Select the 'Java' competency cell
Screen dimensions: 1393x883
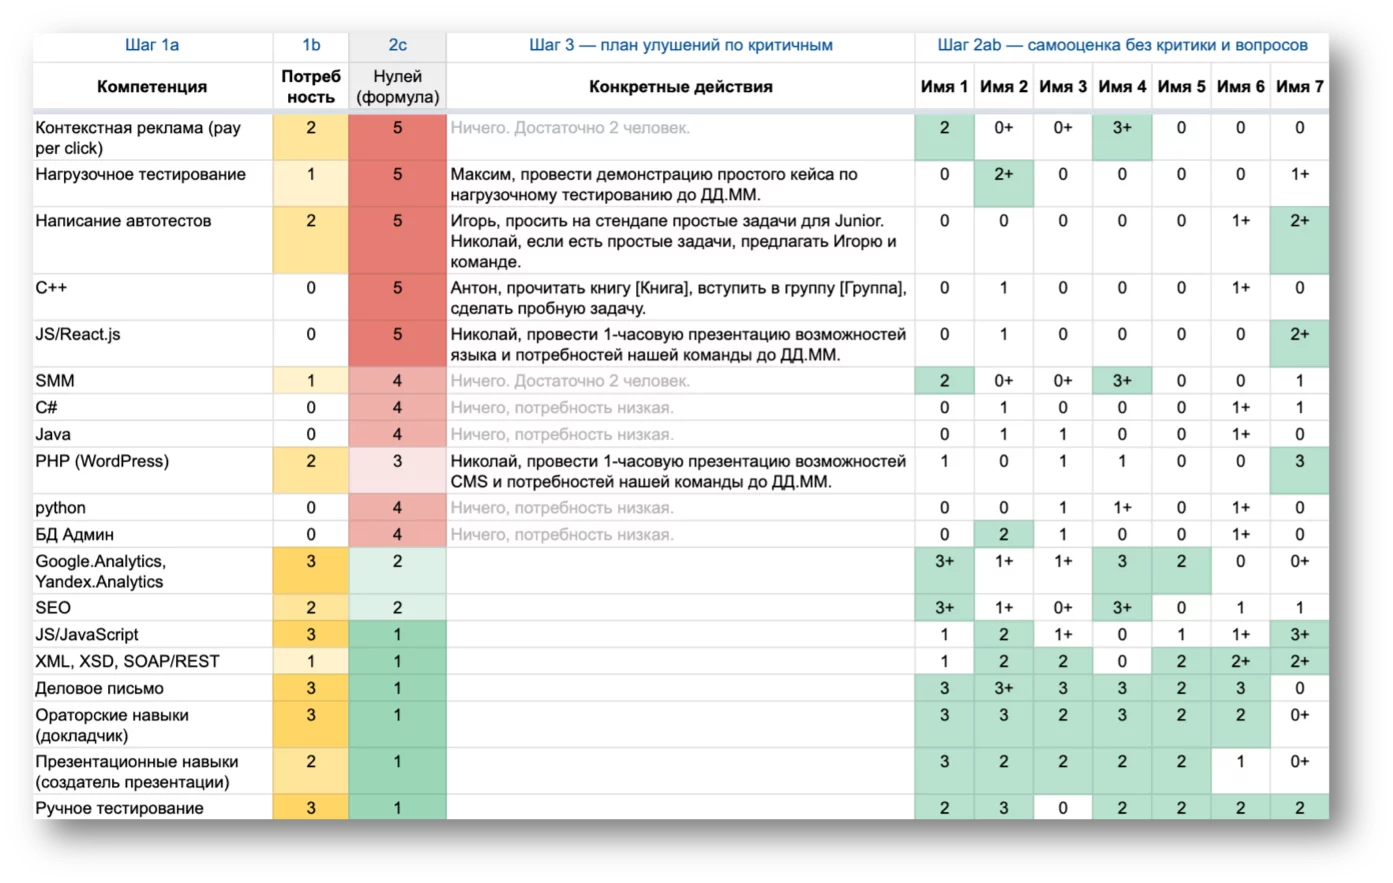[152, 434]
